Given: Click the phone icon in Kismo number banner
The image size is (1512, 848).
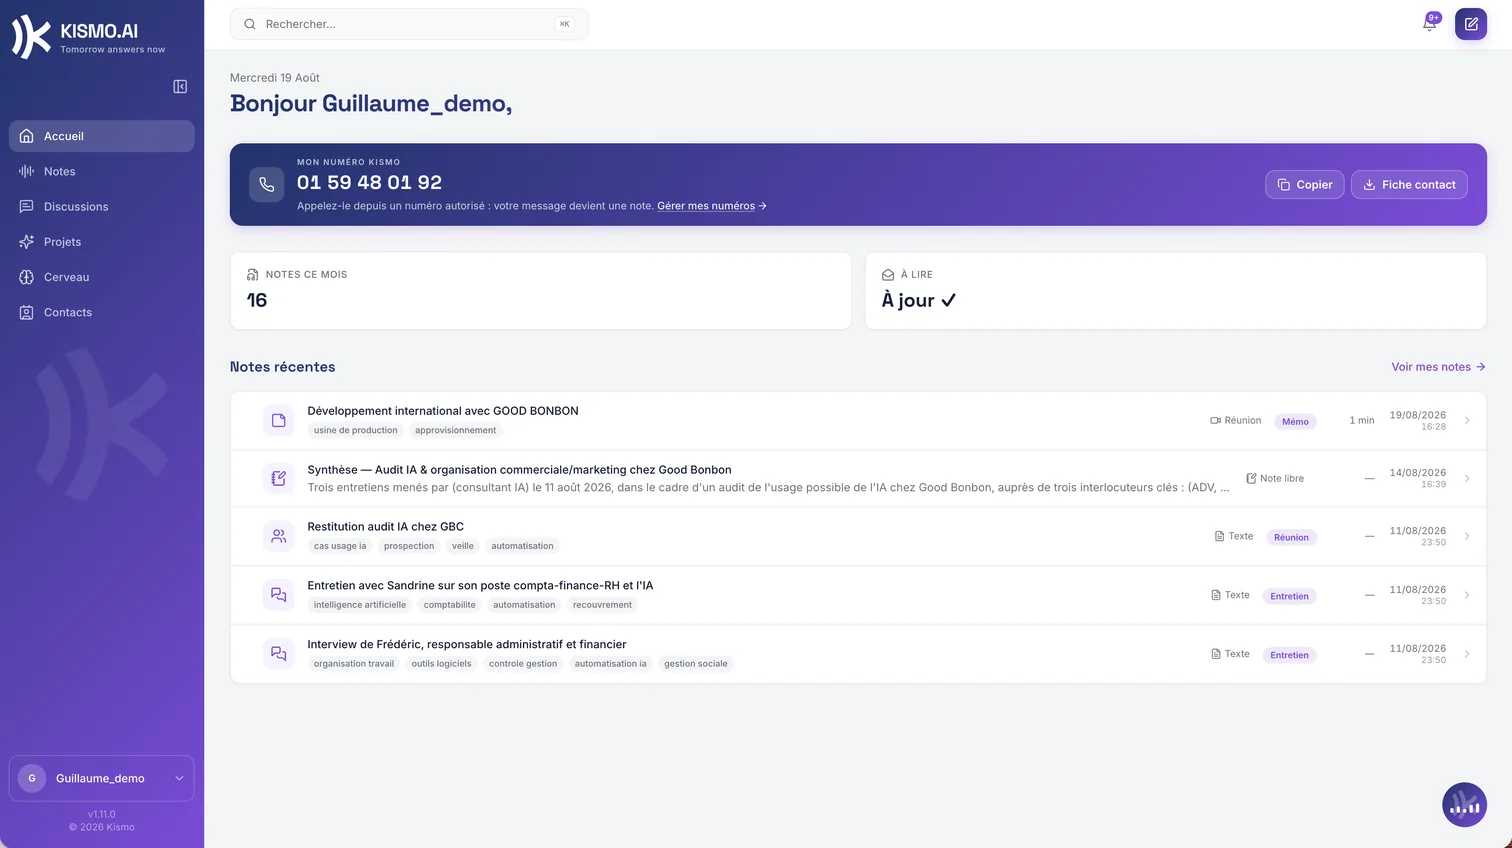Looking at the screenshot, I should pyautogui.click(x=266, y=184).
